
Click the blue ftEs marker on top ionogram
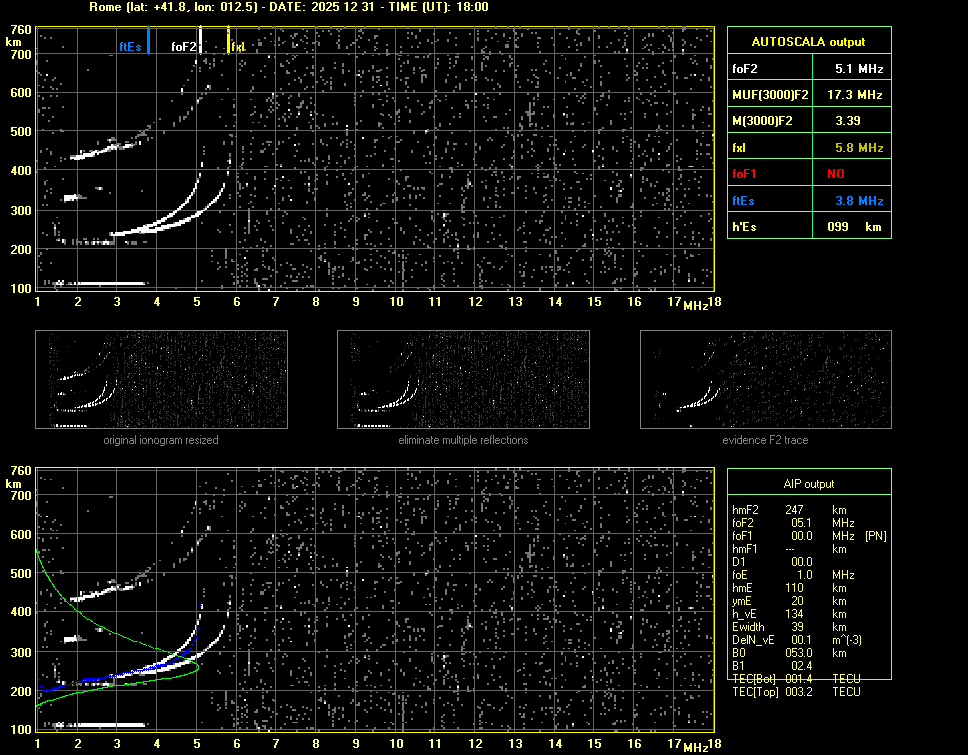point(148,40)
